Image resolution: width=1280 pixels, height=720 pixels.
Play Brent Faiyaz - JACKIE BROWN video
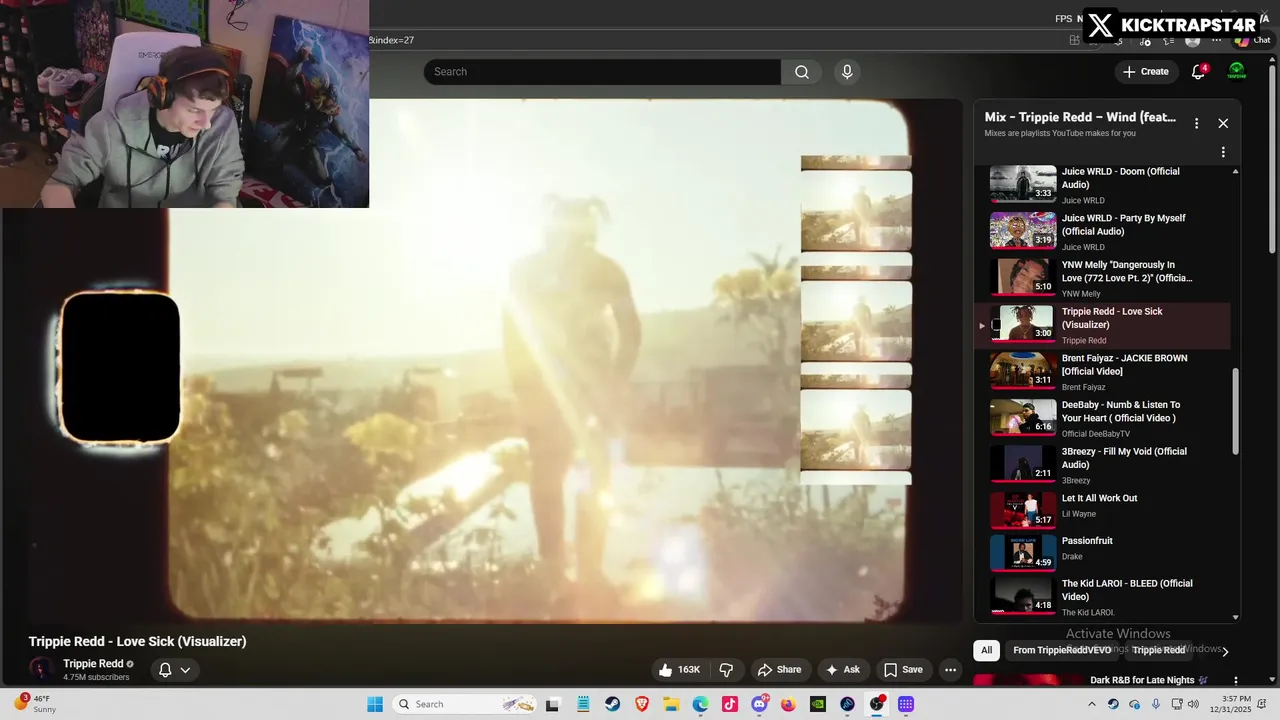(x=1104, y=371)
